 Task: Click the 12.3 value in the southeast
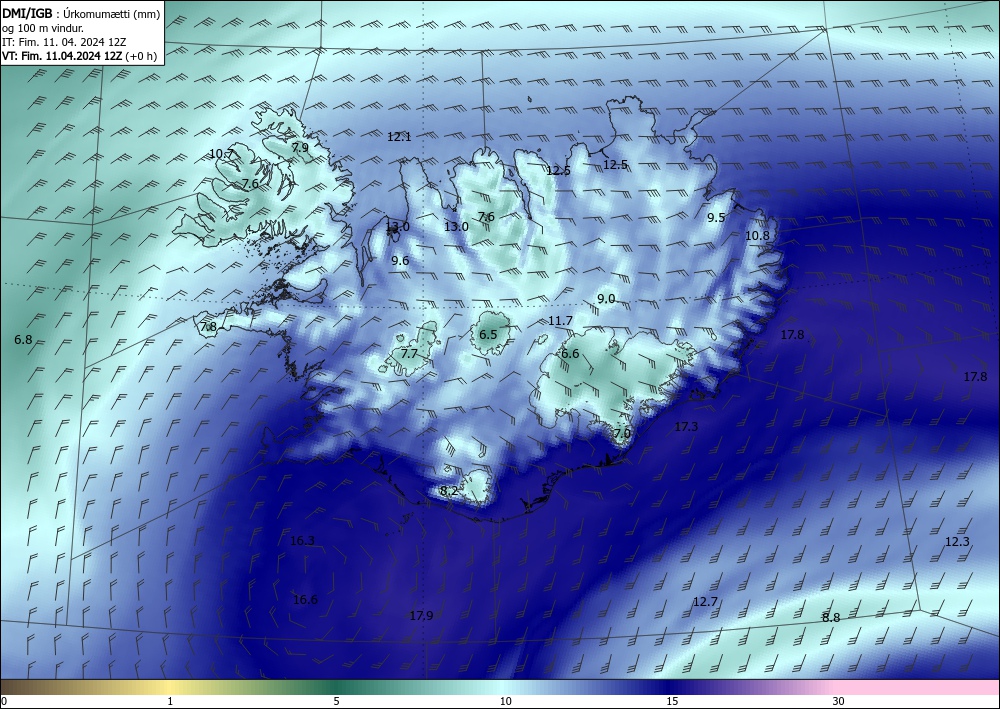957,542
